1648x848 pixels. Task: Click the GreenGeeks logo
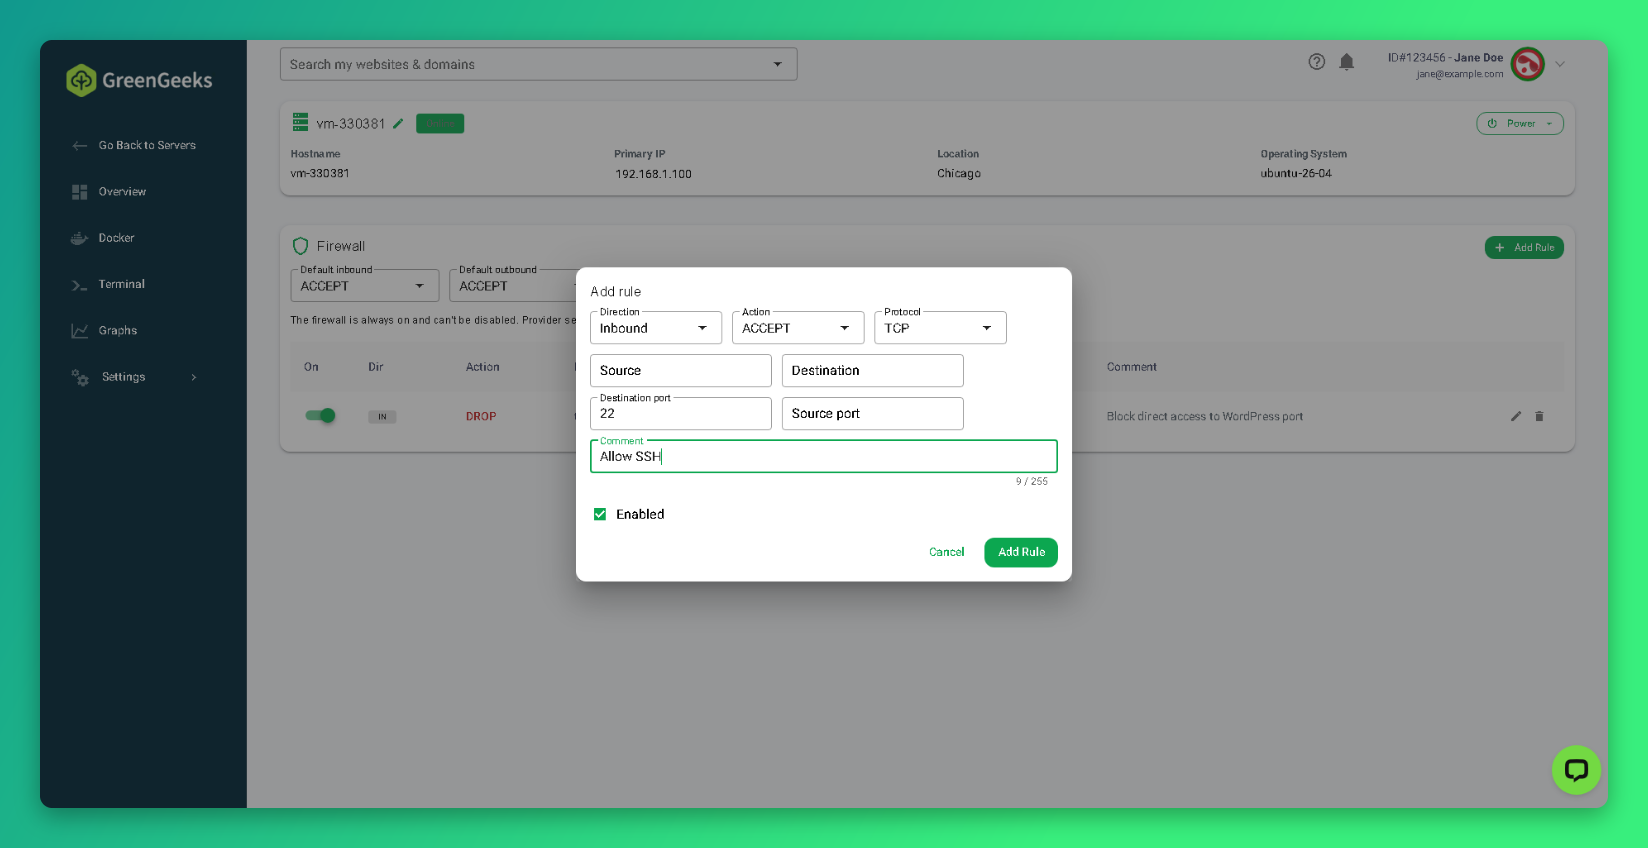click(139, 80)
